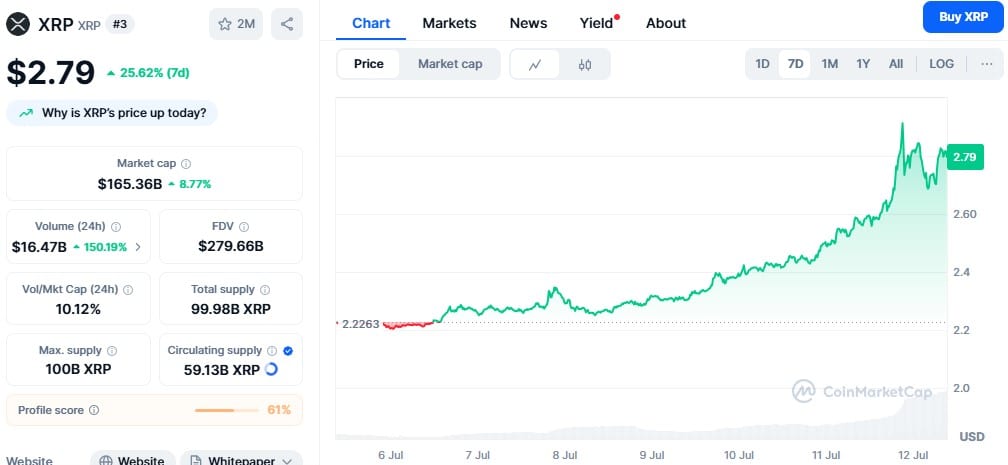Image resolution: width=1008 pixels, height=465 pixels.
Task: Click the globe icon on Website button
Action: pos(106,461)
